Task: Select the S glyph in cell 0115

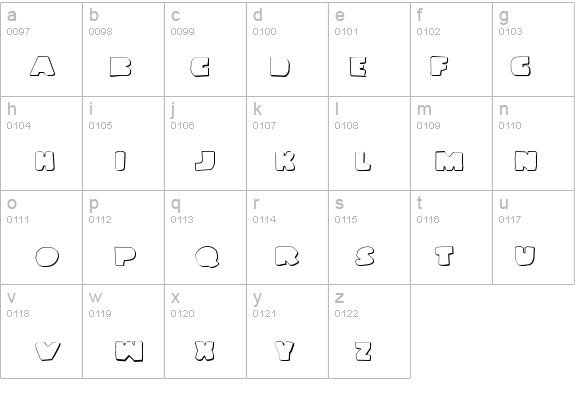Action: click(365, 256)
